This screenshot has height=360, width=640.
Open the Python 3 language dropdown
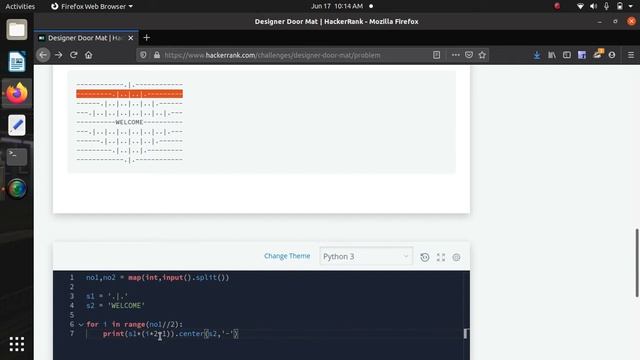(366, 256)
